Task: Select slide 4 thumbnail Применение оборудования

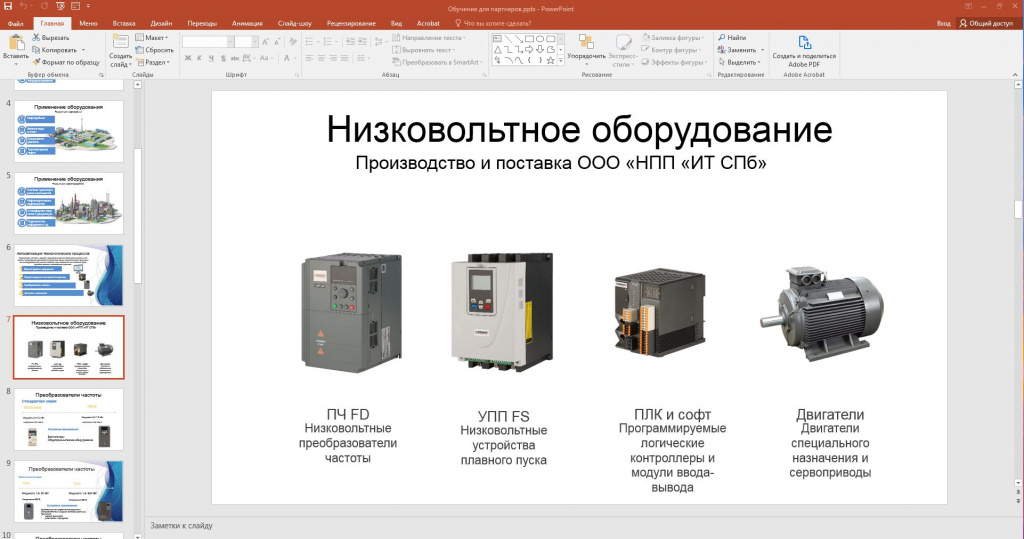Action: pos(69,131)
